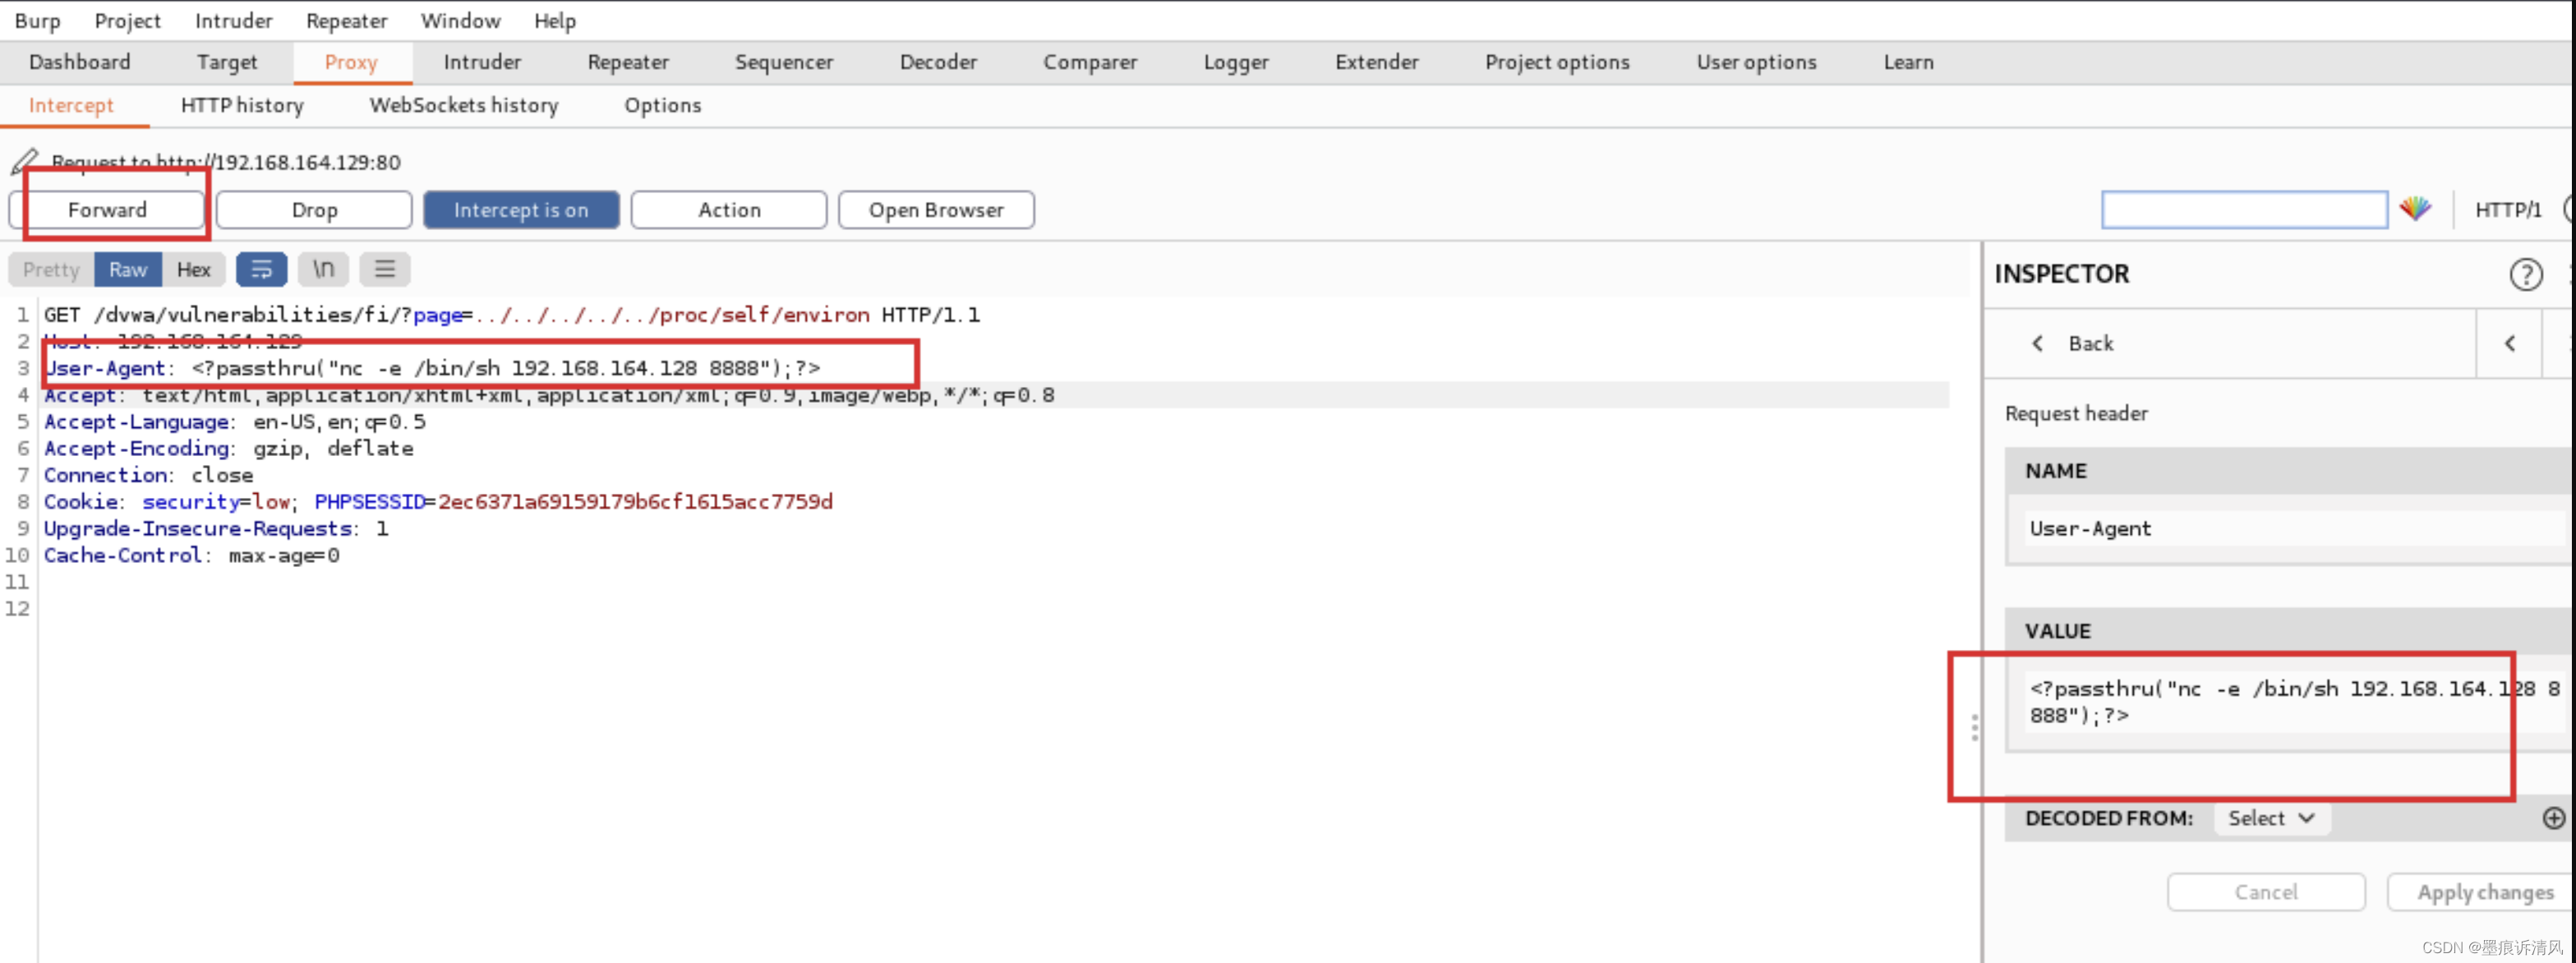Turn off the Intercept is on toggle
This screenshot has width=2576, height=963.
pyautogui.click(x=521, y=210)
